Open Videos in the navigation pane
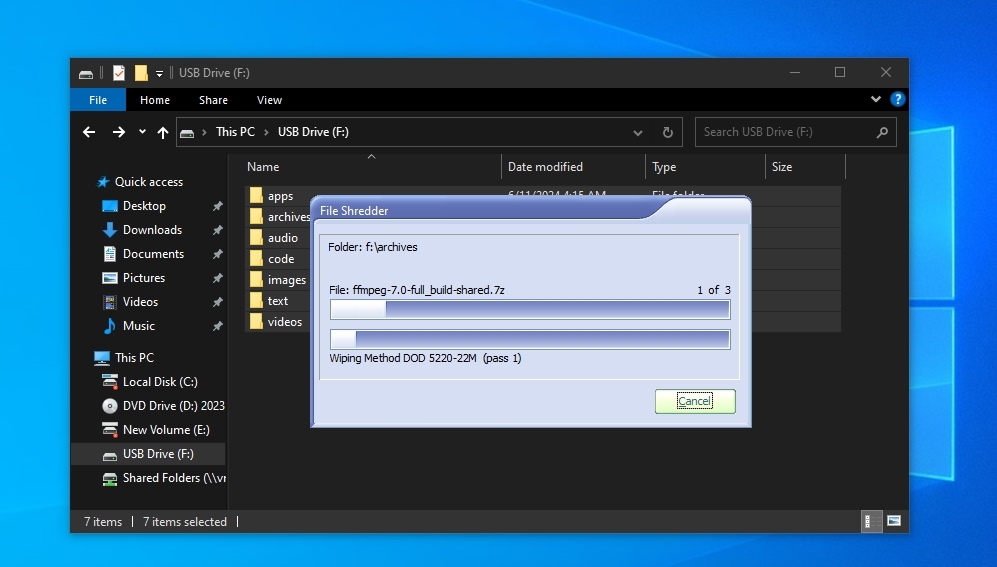Image resolution: width=997 pixels, height=567 pixels. pos(140,302)
